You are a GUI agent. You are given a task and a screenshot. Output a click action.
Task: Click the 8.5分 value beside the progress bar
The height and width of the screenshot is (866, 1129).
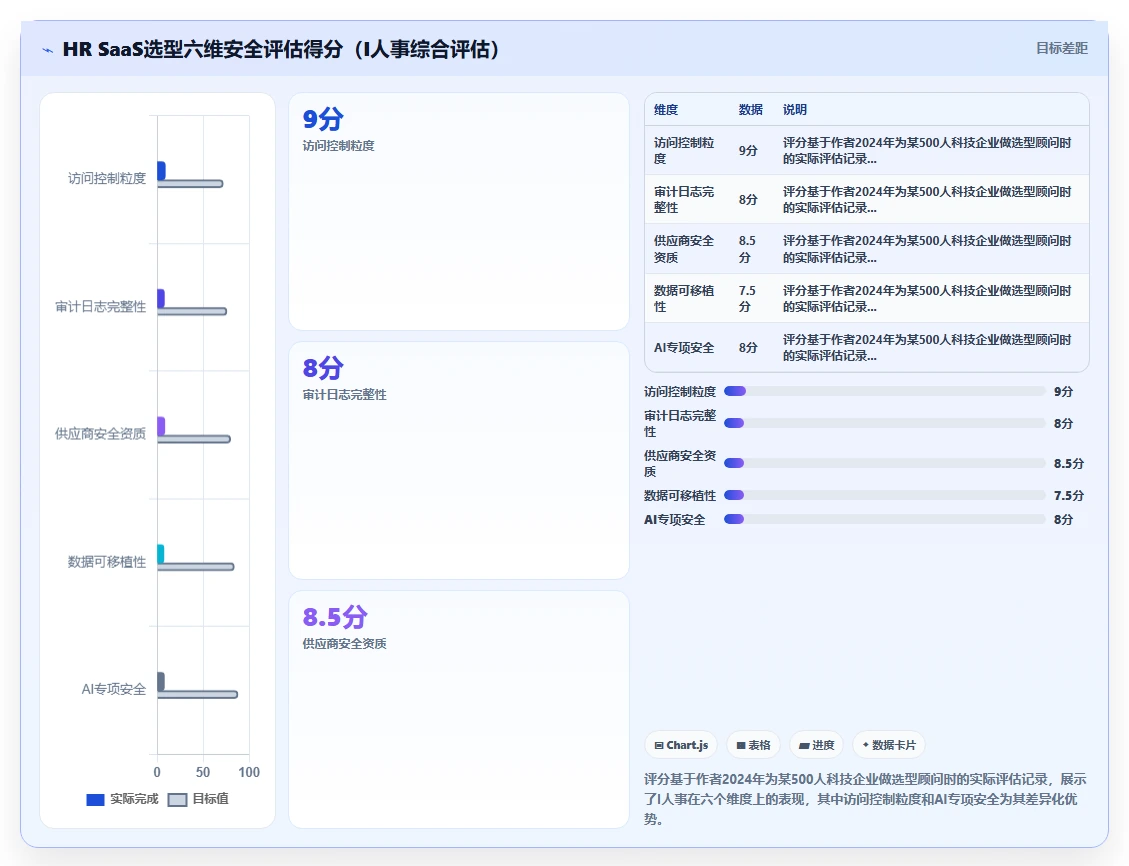(x=1069, y=464)
